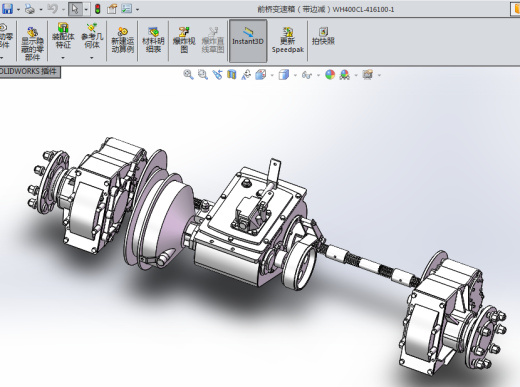Toggle the Instant3D button
520x387 pixels.
click(248, 41)
